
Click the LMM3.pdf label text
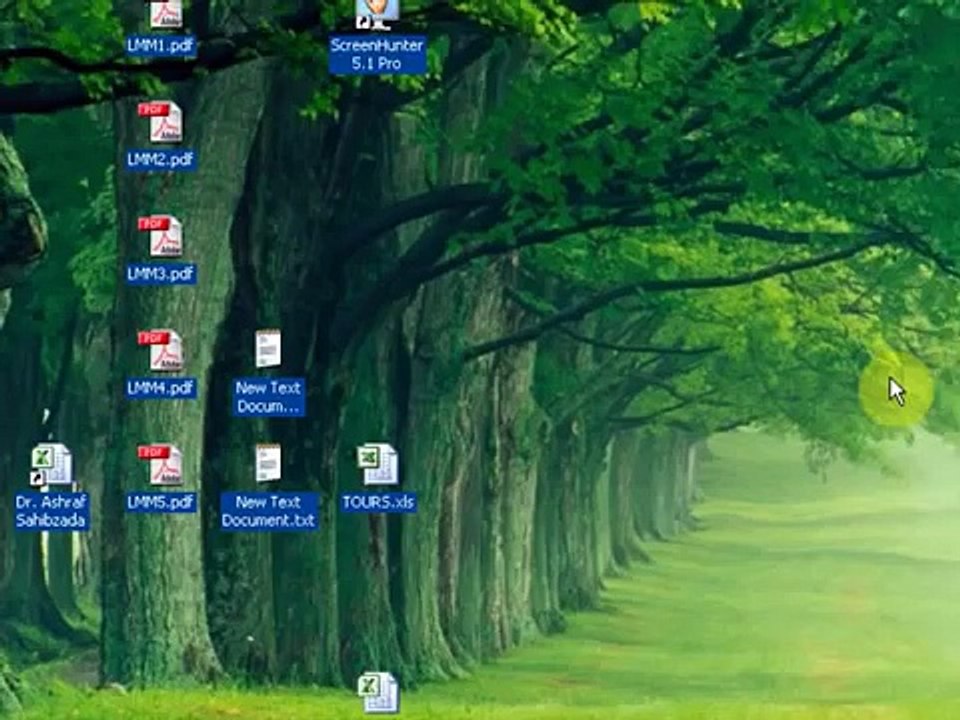[161, 274]
